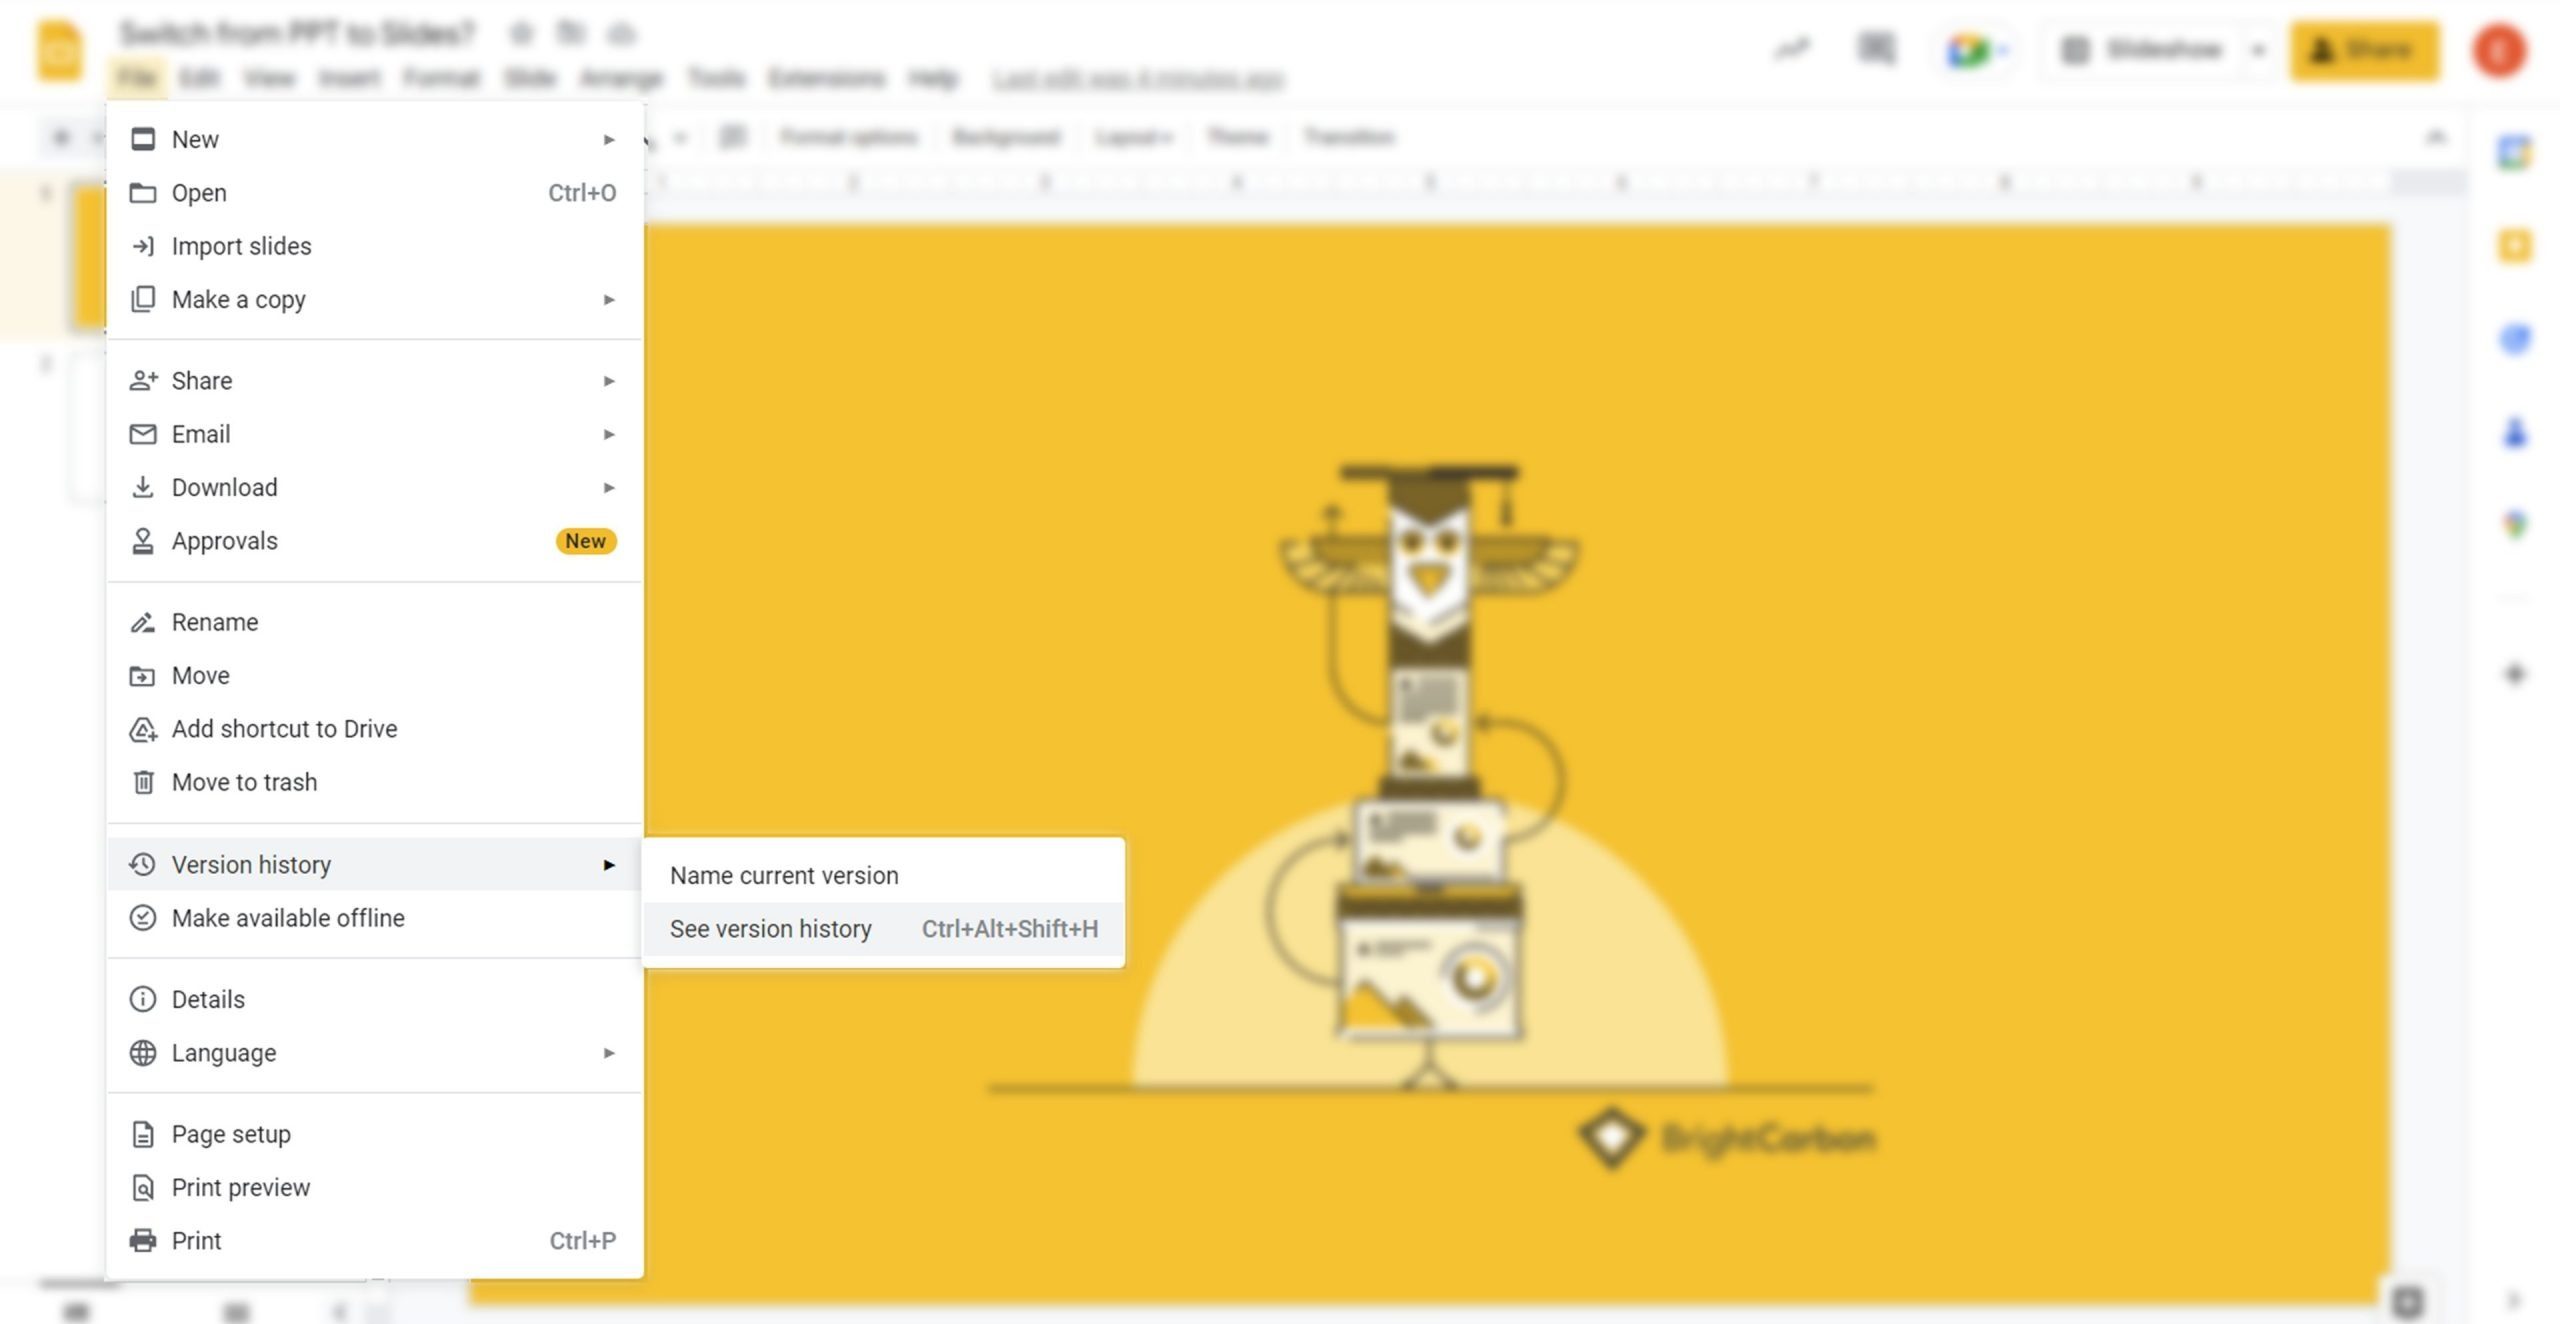Select See version history option
This screenshot has width=2560, height=1324.
tap(770, 927)
